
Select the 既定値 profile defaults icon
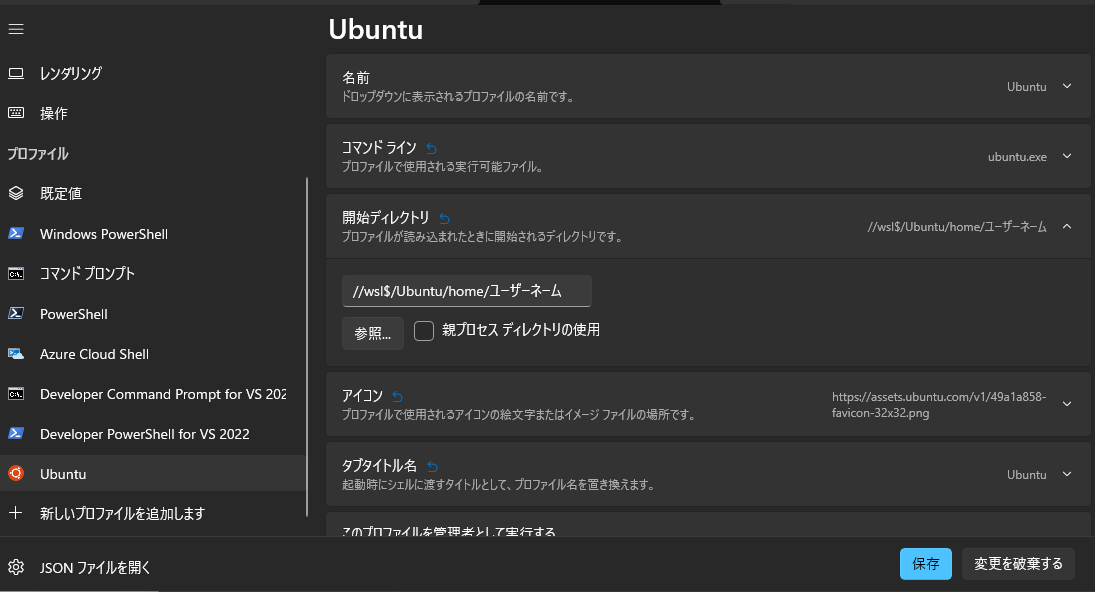tap(14, 193)
